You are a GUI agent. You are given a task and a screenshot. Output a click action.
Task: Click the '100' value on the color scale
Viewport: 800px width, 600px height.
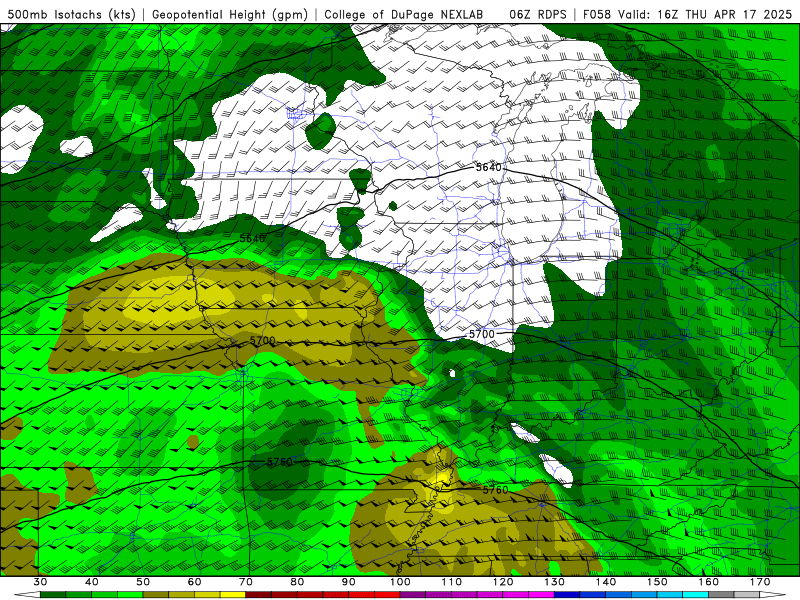[400, 582]
